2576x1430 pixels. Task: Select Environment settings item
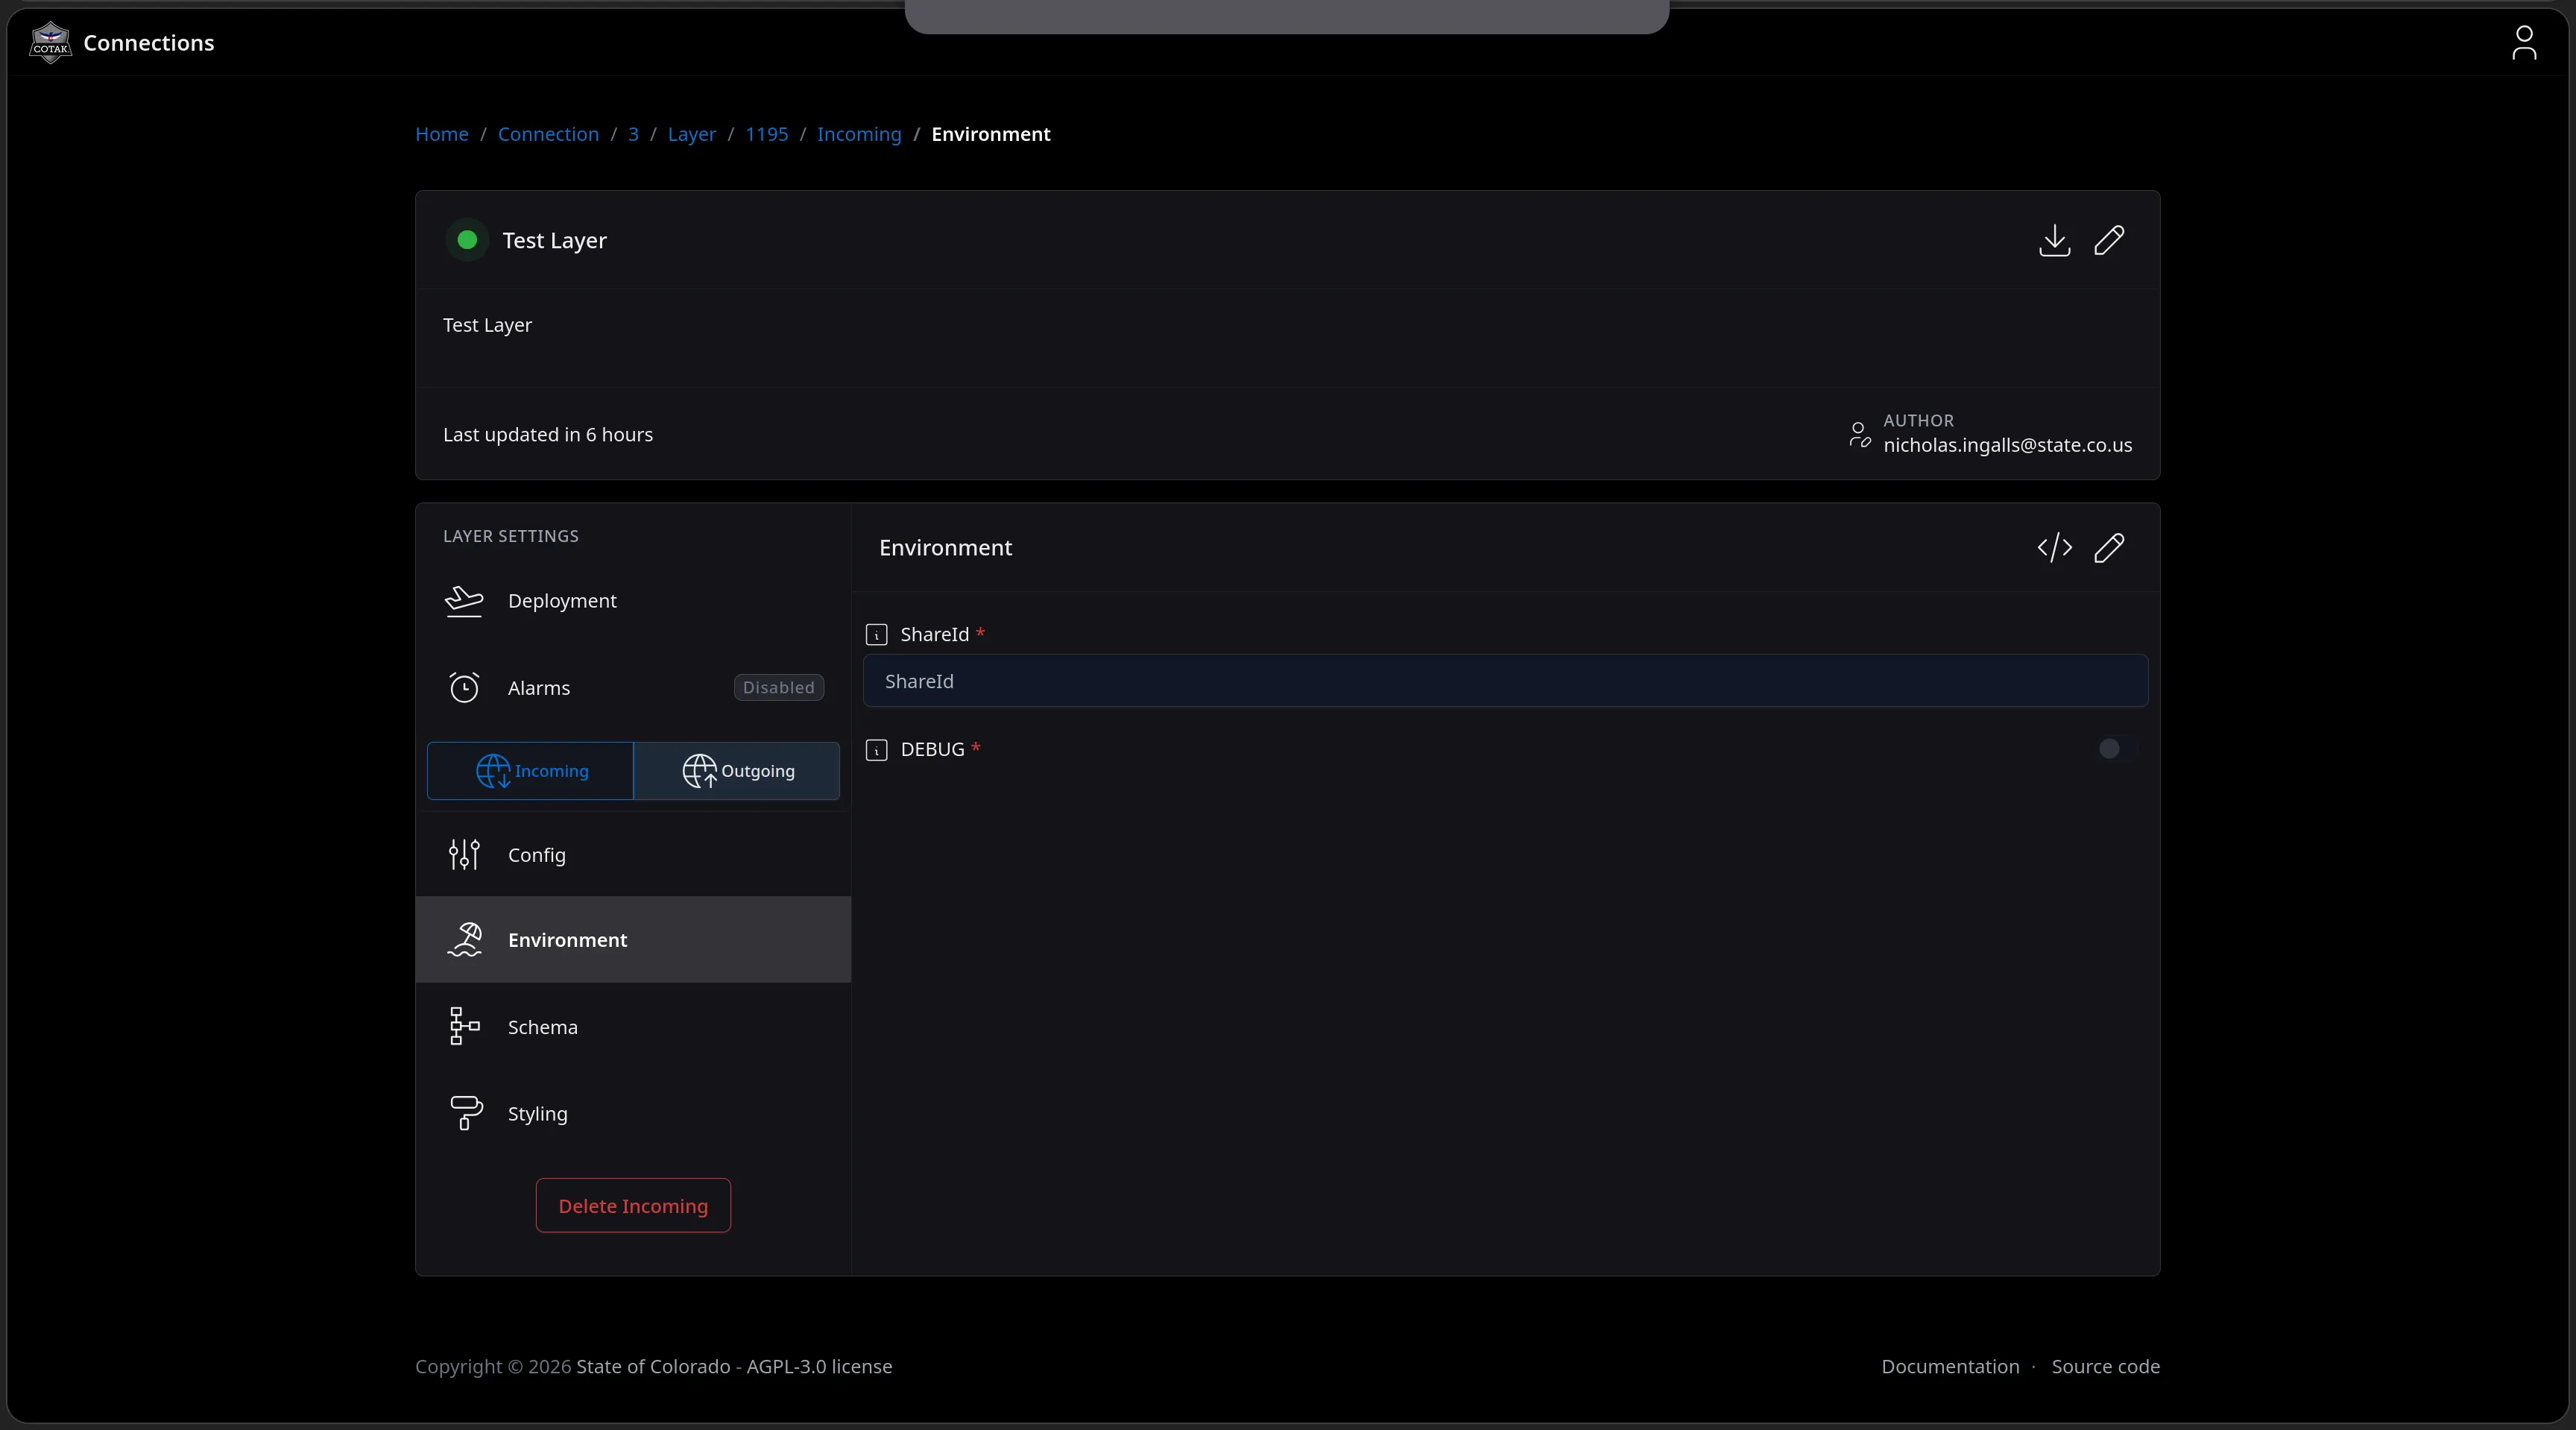click(633, 940)
